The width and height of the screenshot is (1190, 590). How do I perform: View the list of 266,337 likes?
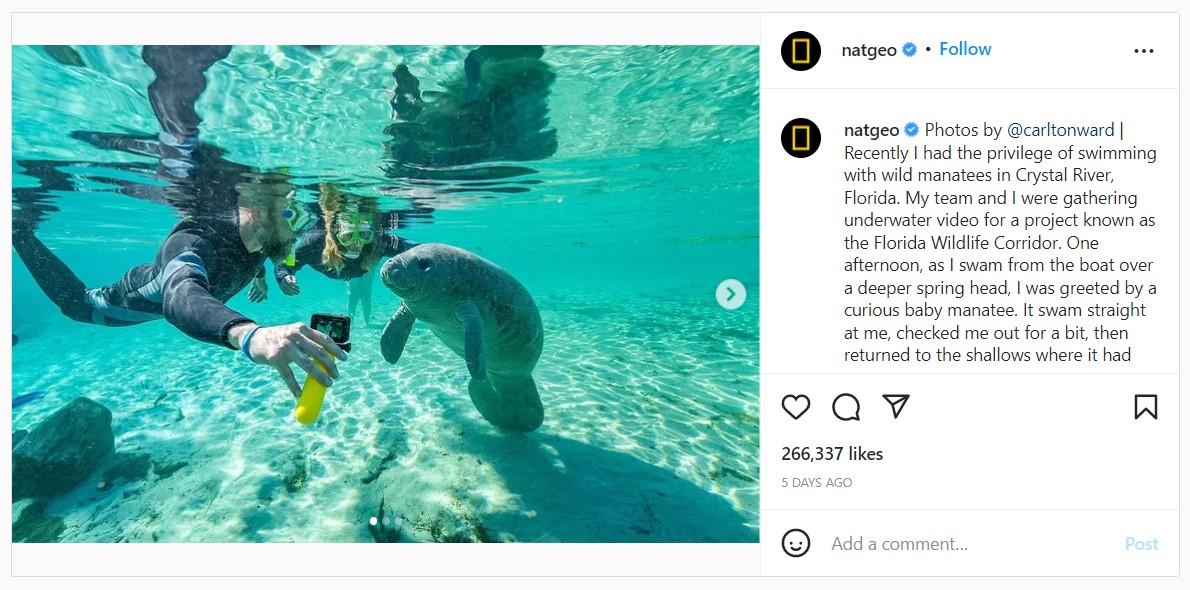832,454
